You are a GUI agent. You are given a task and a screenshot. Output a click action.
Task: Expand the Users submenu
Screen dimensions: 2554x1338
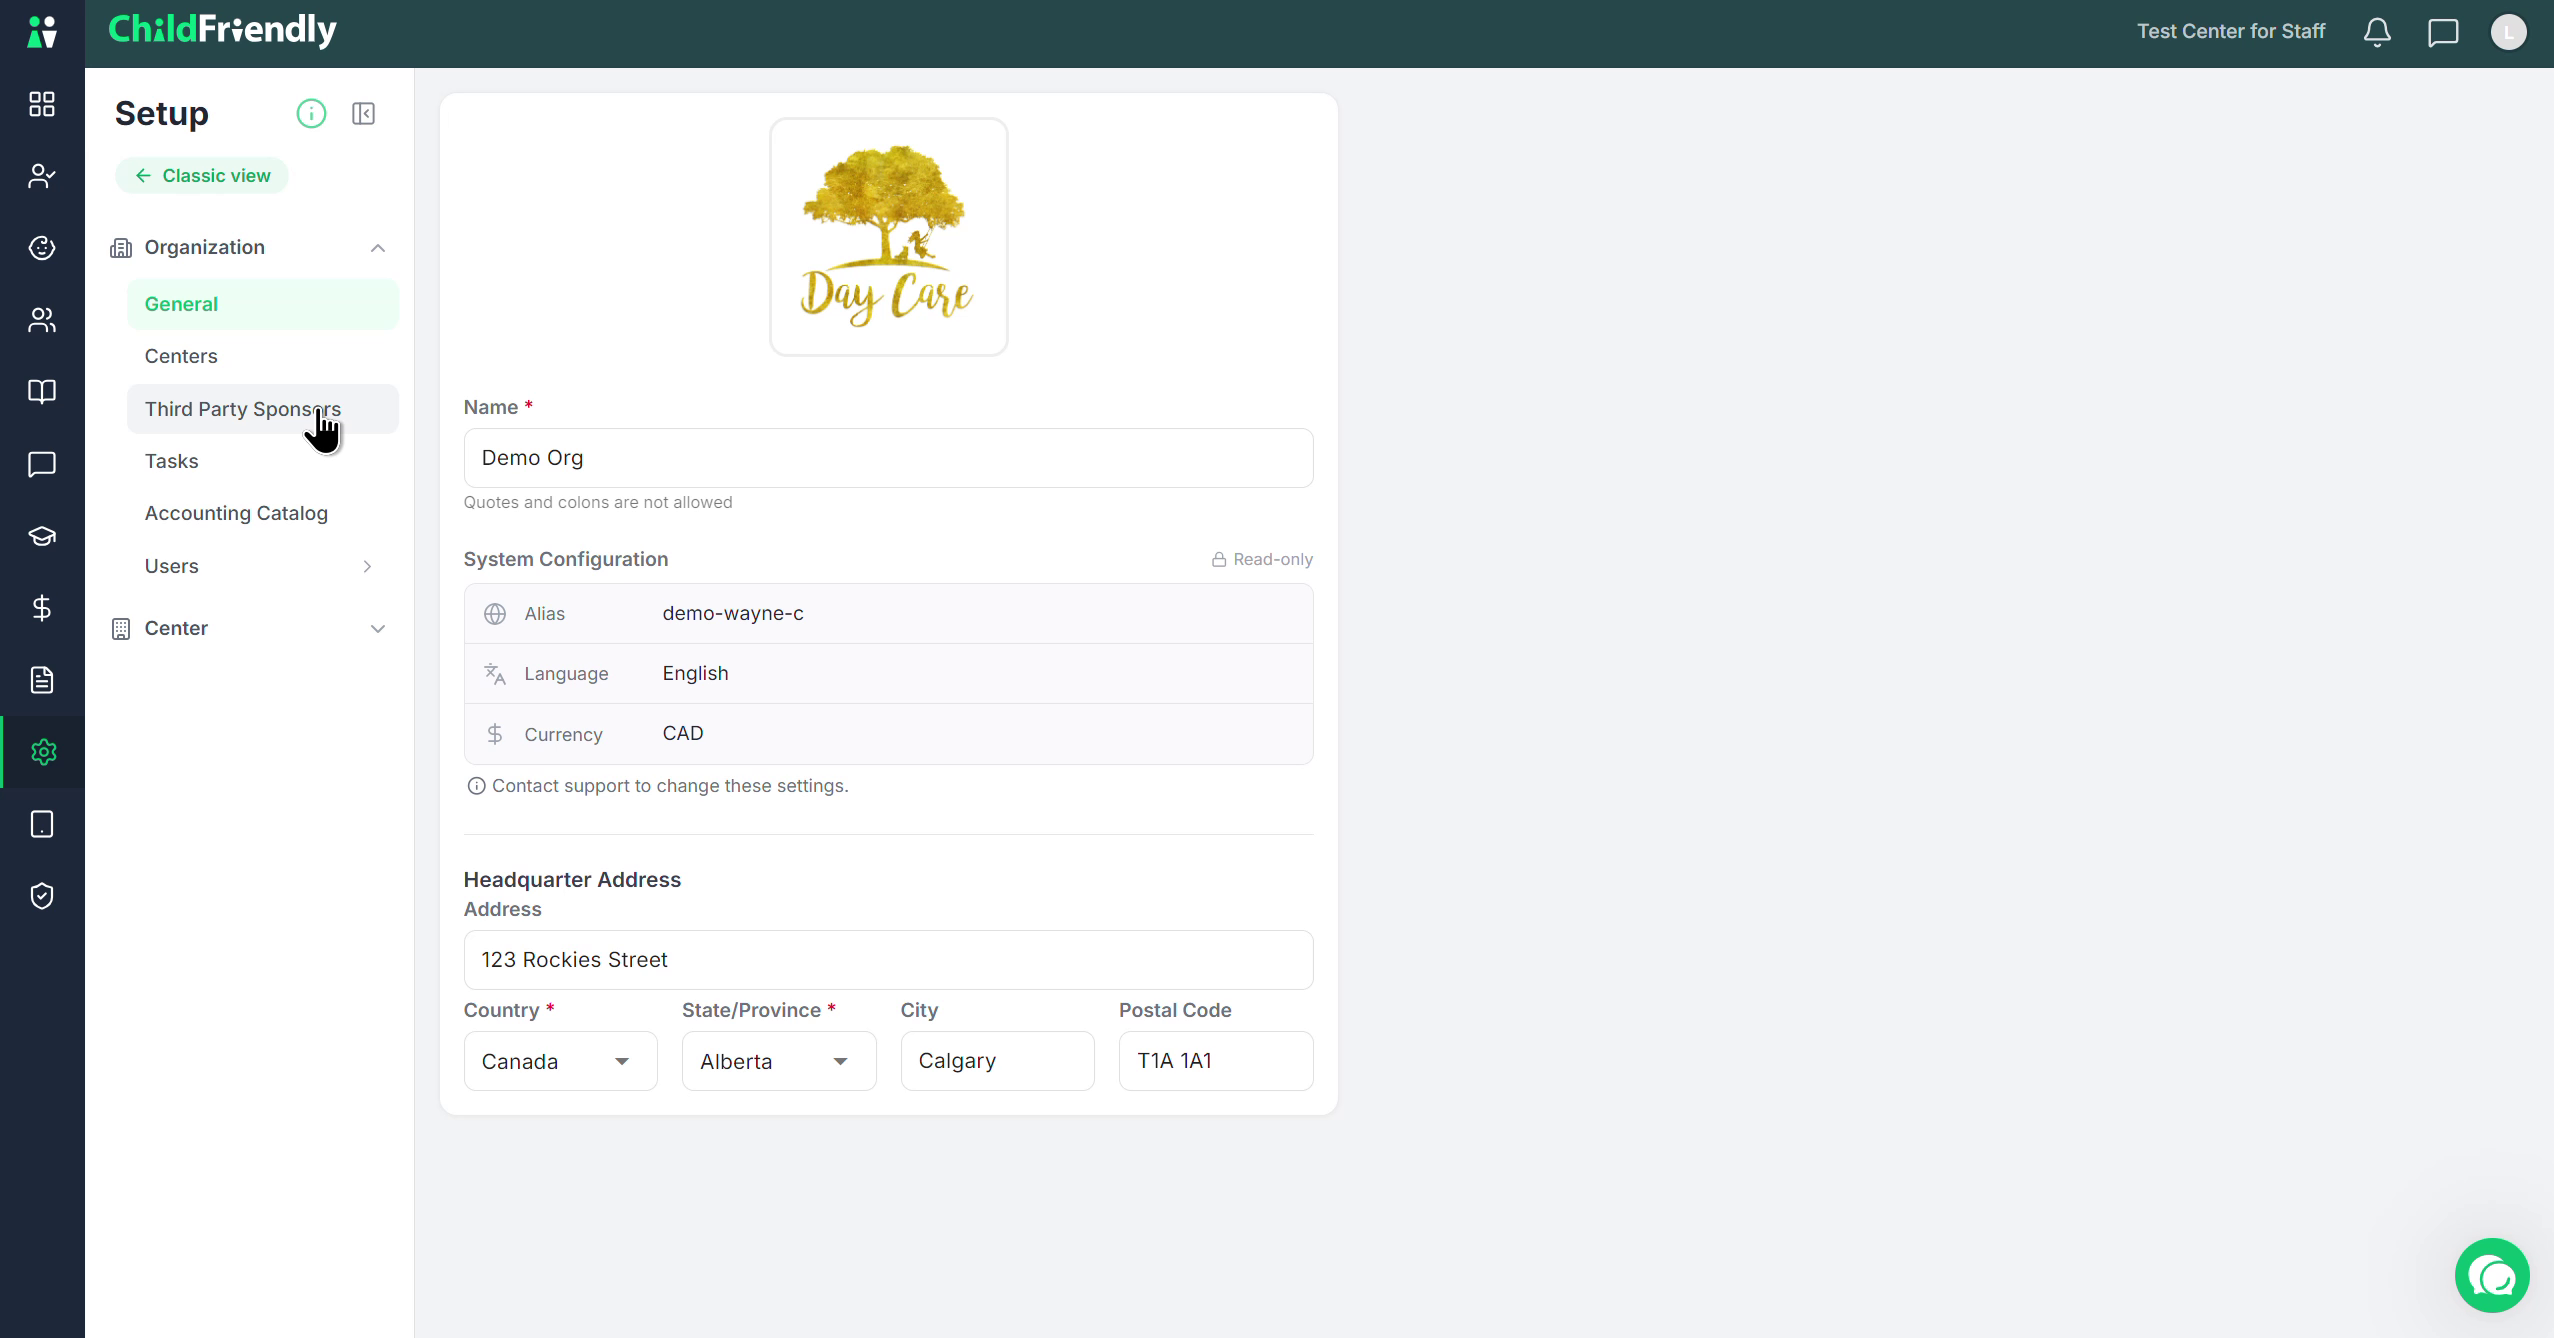(367, 567)
